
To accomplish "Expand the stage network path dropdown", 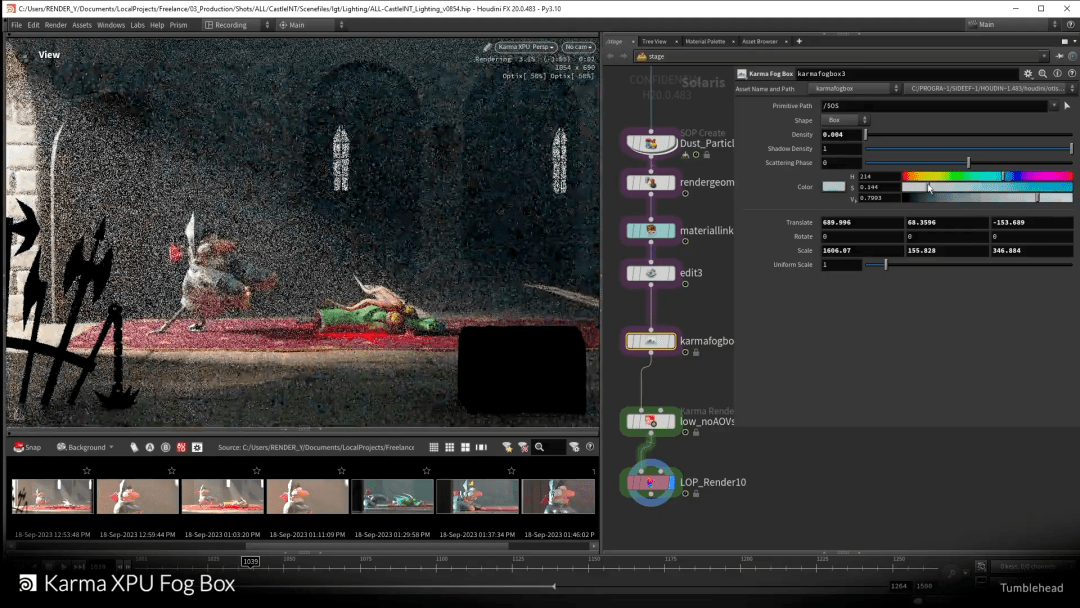I will point(1044,56).
